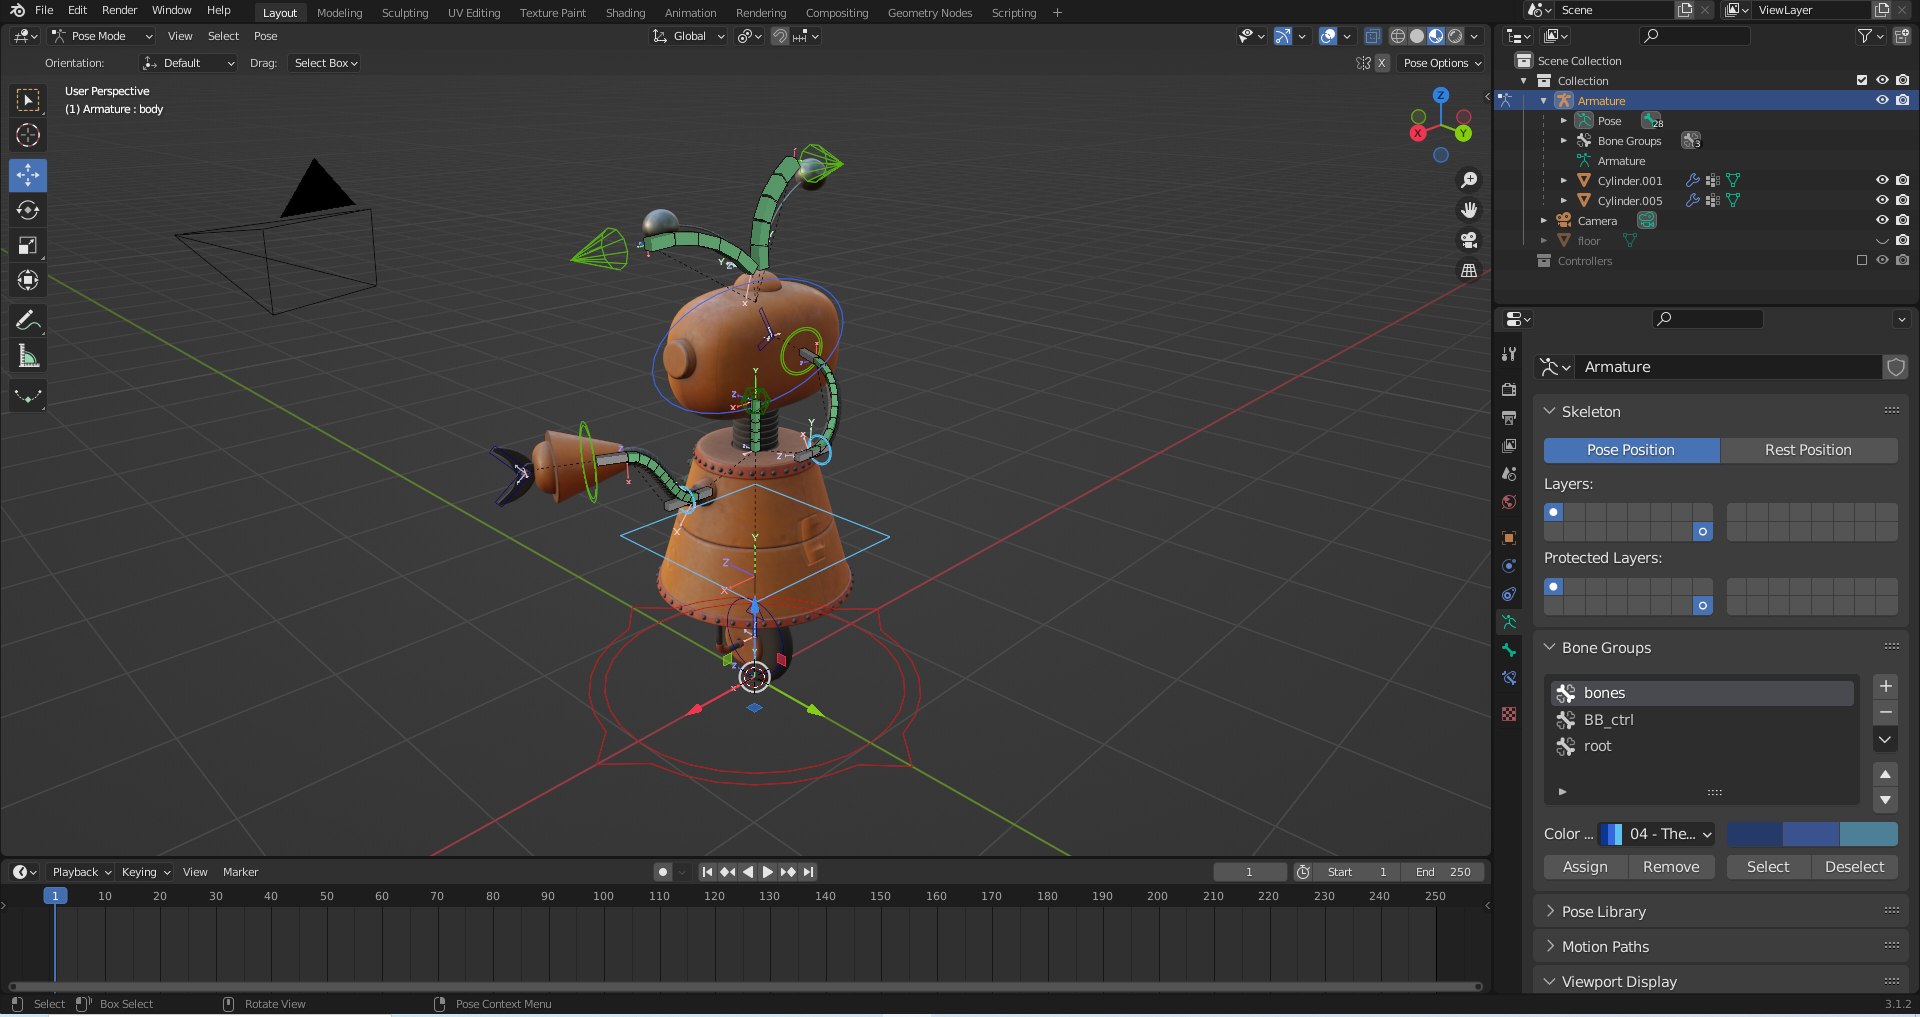This screenshot has height=1017, width=1920.
Task: Click the pan hand viewport icon
Action: [x=1469, y=210]
